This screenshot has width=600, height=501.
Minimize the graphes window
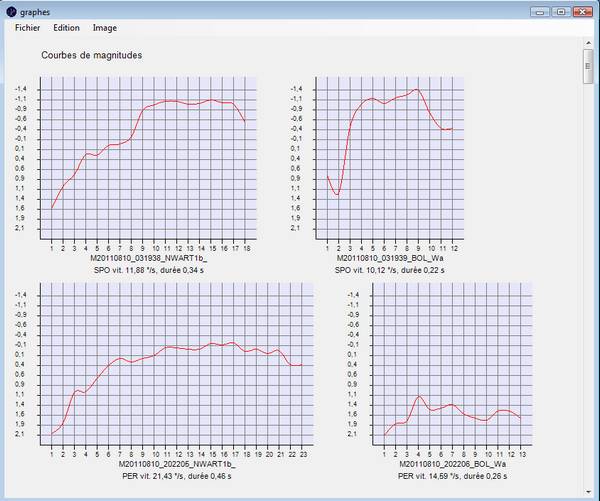(x=541, y=11)
